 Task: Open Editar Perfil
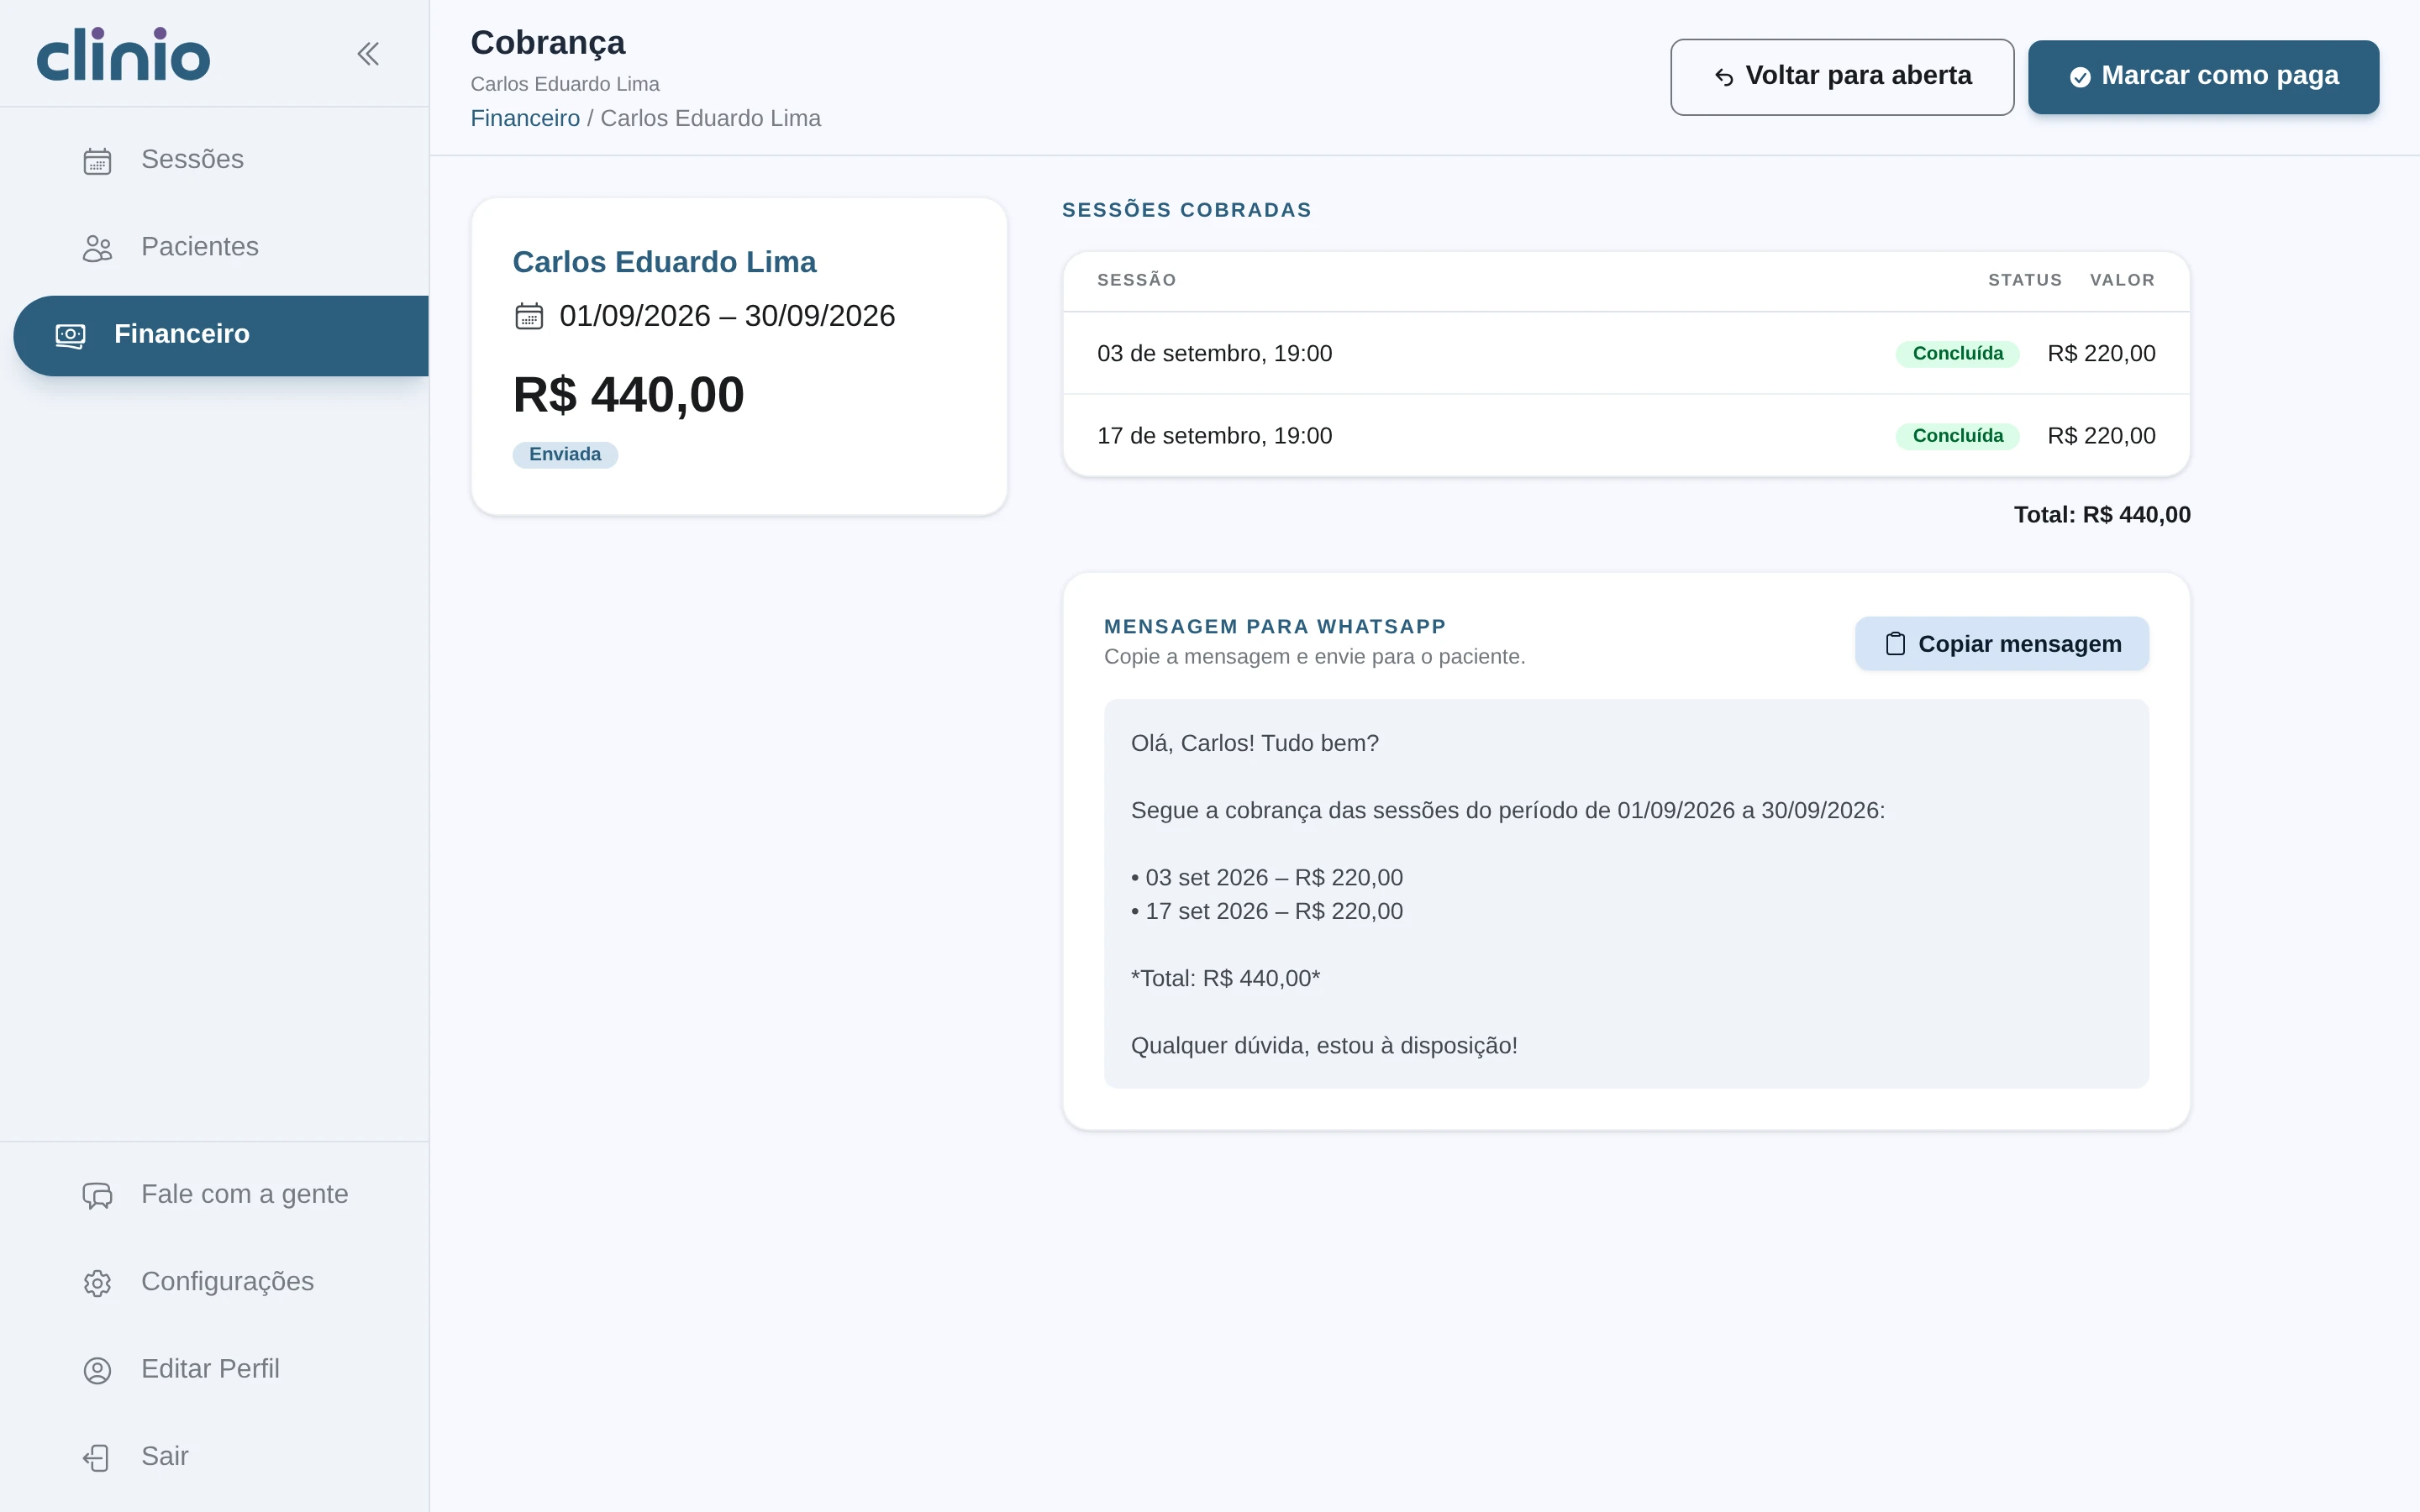tap(215, 1369)
